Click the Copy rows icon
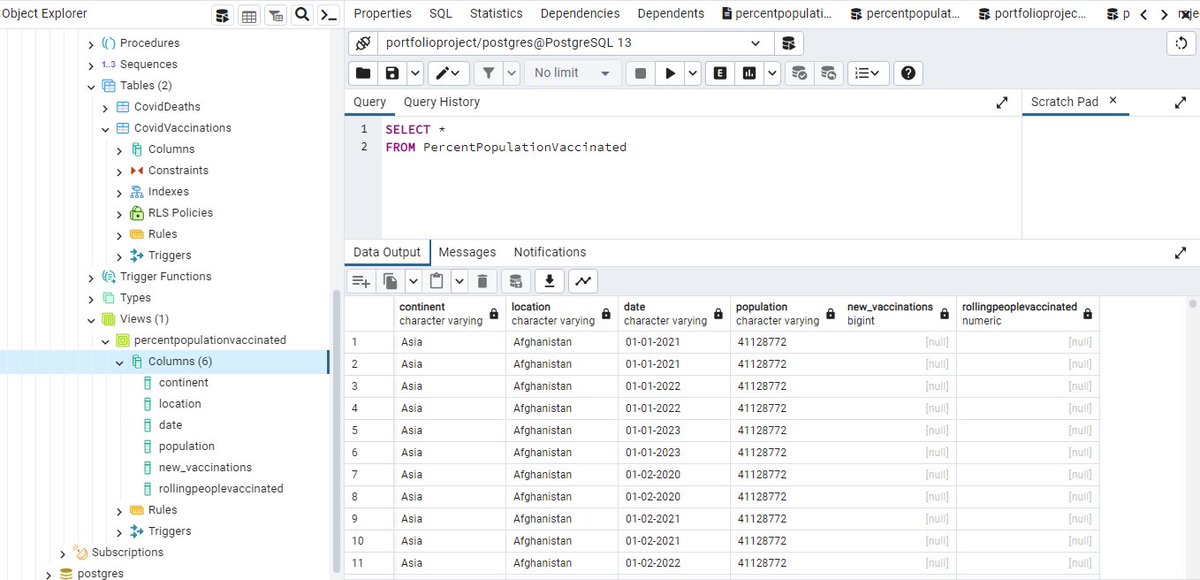1200x580 pixels. click(x=391, y=282)
